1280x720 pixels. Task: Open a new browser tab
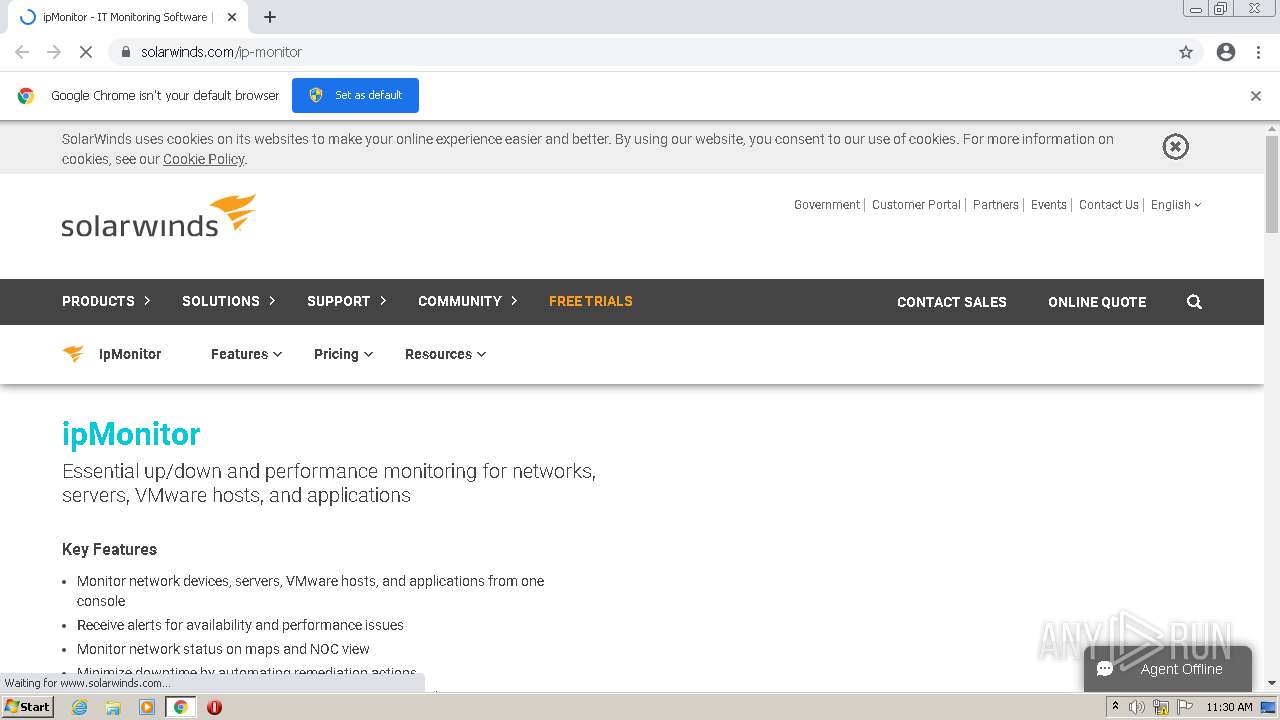[x=270, y=17]
